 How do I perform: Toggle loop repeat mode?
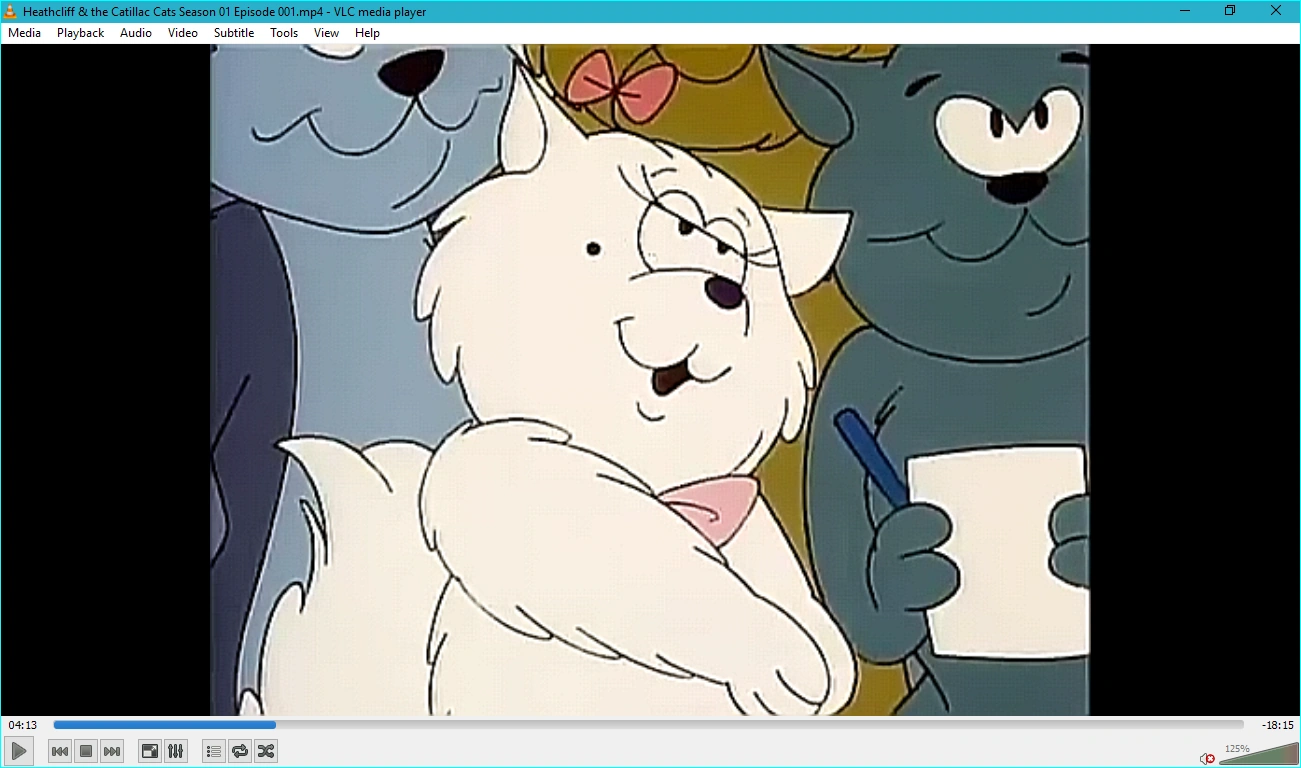pos(240,751)
